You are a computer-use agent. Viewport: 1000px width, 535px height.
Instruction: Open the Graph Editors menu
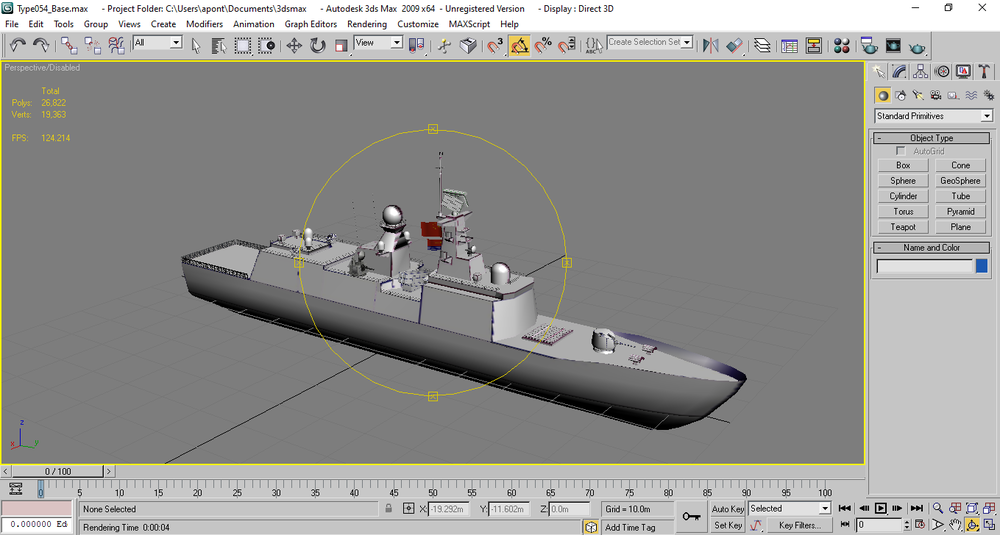311,24
